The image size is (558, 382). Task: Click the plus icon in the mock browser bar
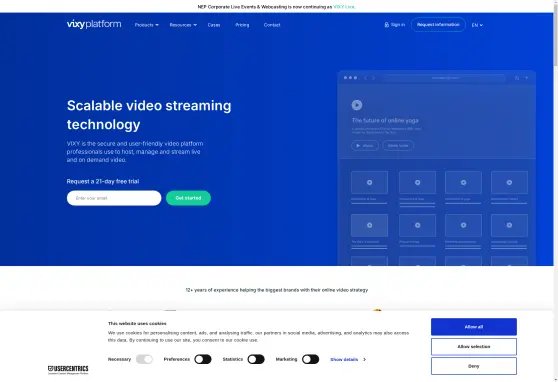coord(526,78)
